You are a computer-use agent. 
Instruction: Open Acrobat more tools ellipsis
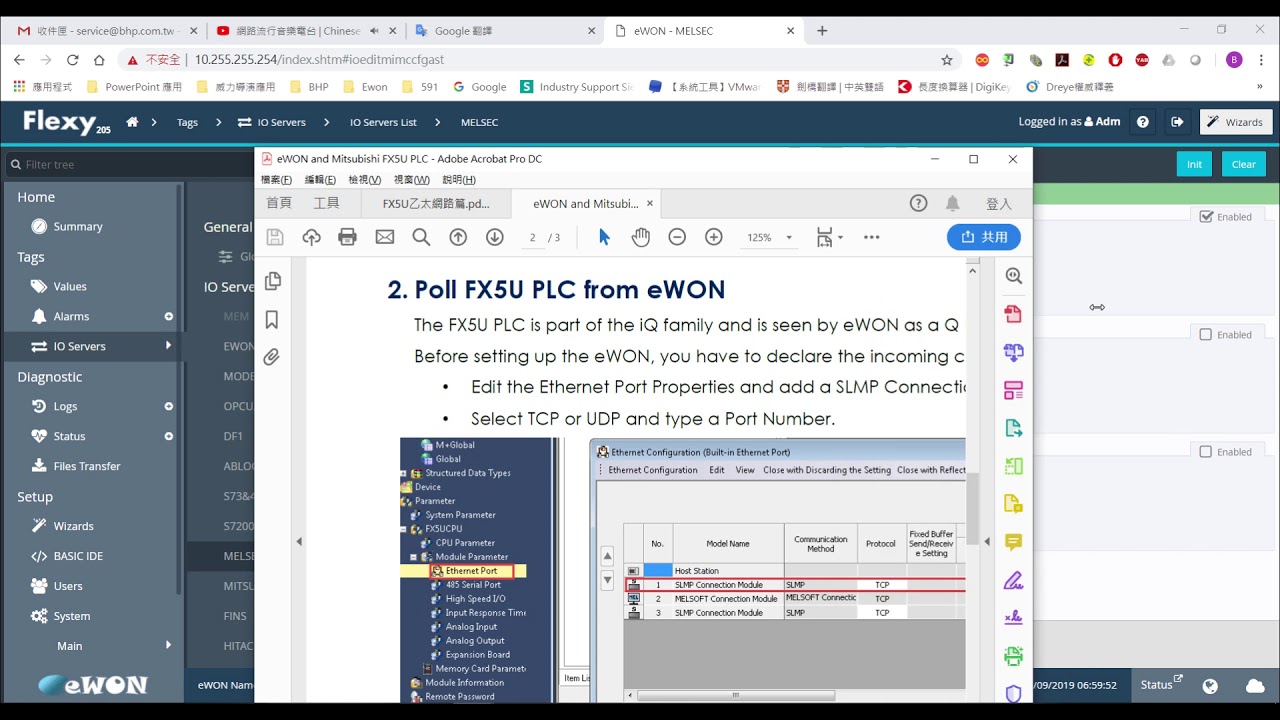(x=871, y=237)
